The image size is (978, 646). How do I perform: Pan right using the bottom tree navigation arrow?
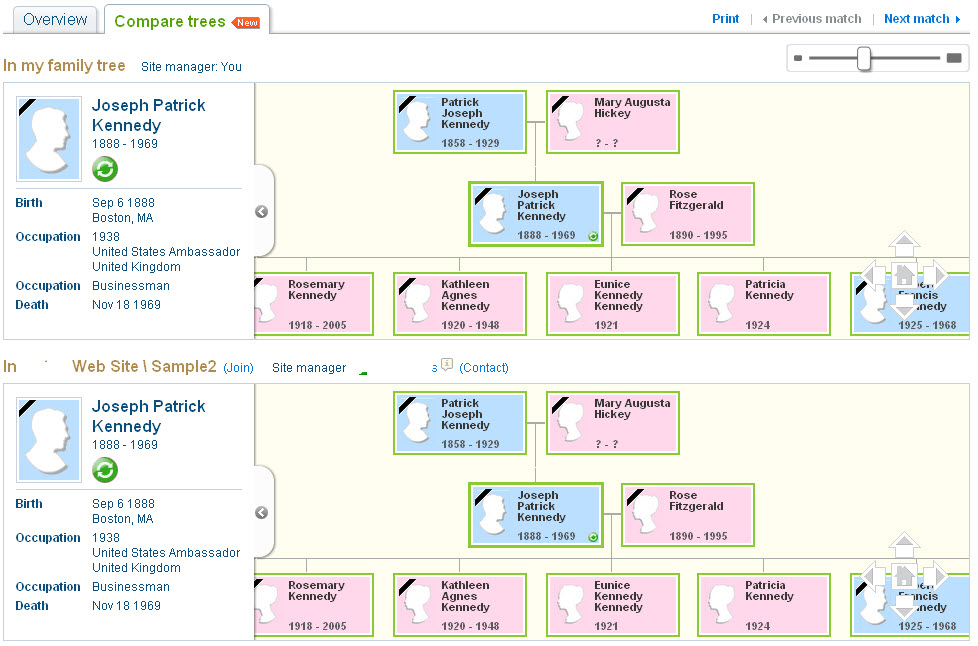935,576
